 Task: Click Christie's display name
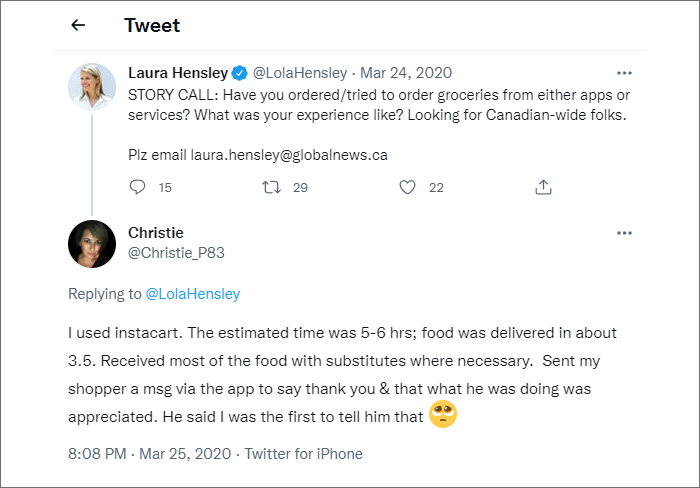point(156,233)
